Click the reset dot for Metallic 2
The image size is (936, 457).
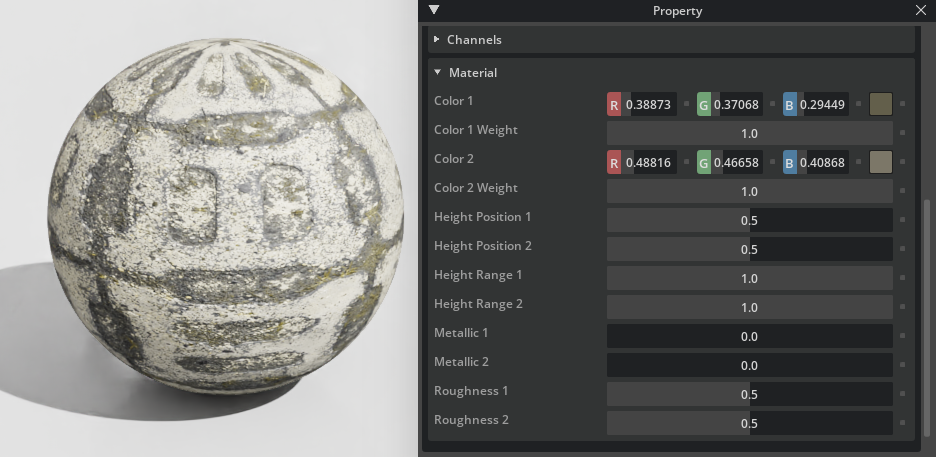click(903, 365)
